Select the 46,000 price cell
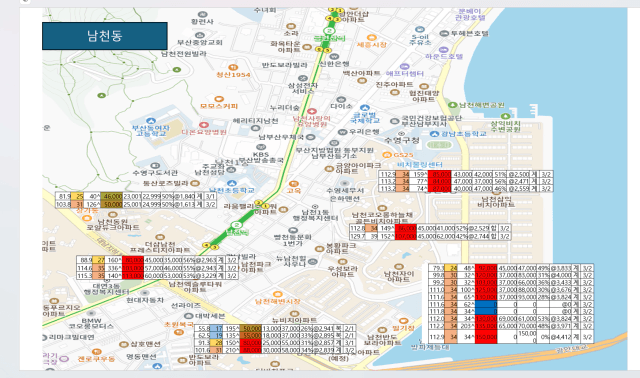640x378 pixels. [x=111, y=196]
